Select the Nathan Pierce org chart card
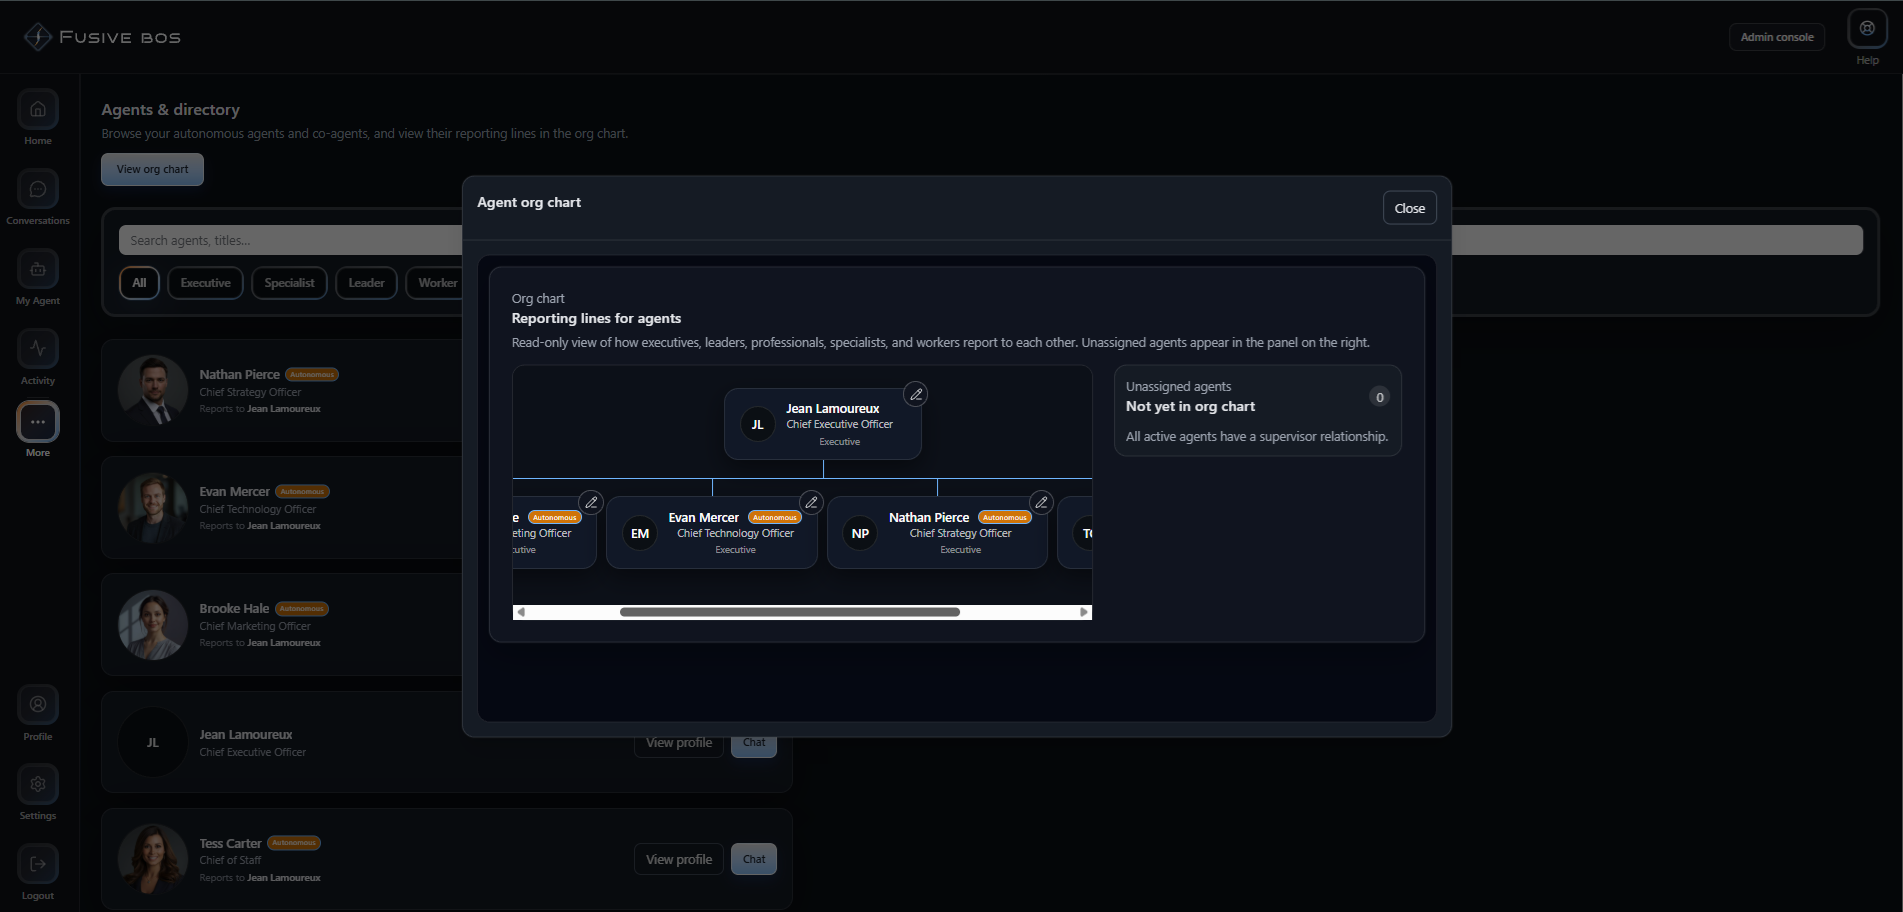The height and width of the screenshot is (912, 1903). coord(937,533)
